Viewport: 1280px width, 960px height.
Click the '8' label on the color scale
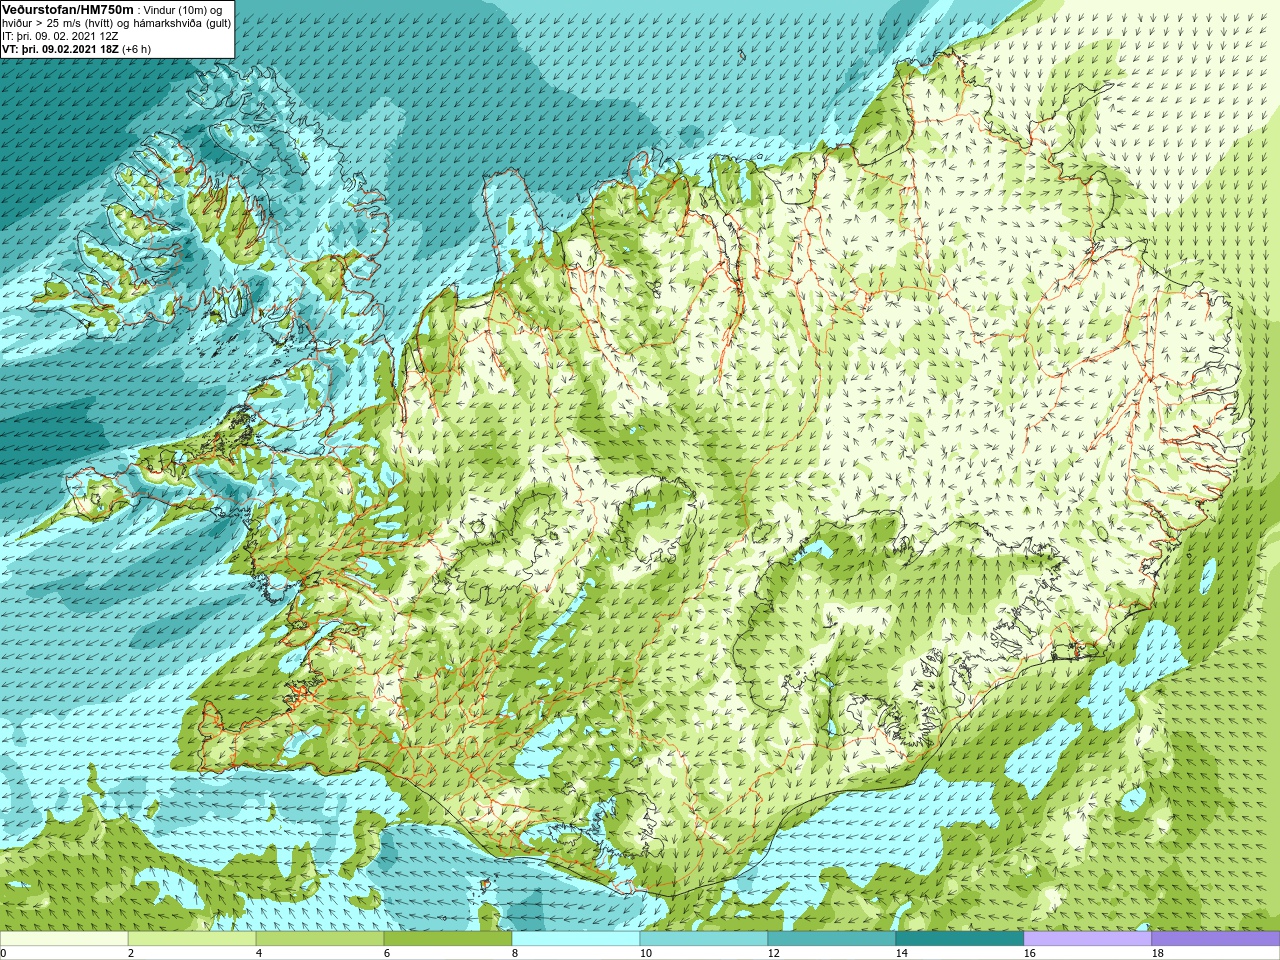pyautogui.click(x=515, y=953)
